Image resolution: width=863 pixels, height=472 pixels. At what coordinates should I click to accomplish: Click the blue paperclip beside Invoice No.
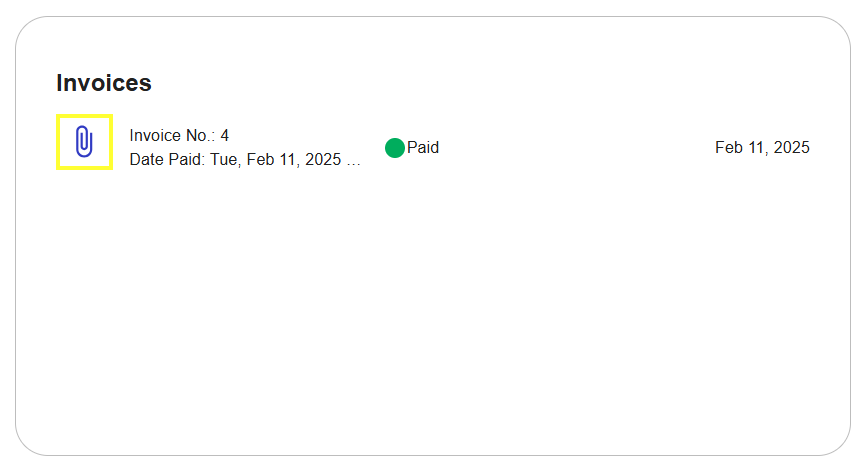click(84, 141)
